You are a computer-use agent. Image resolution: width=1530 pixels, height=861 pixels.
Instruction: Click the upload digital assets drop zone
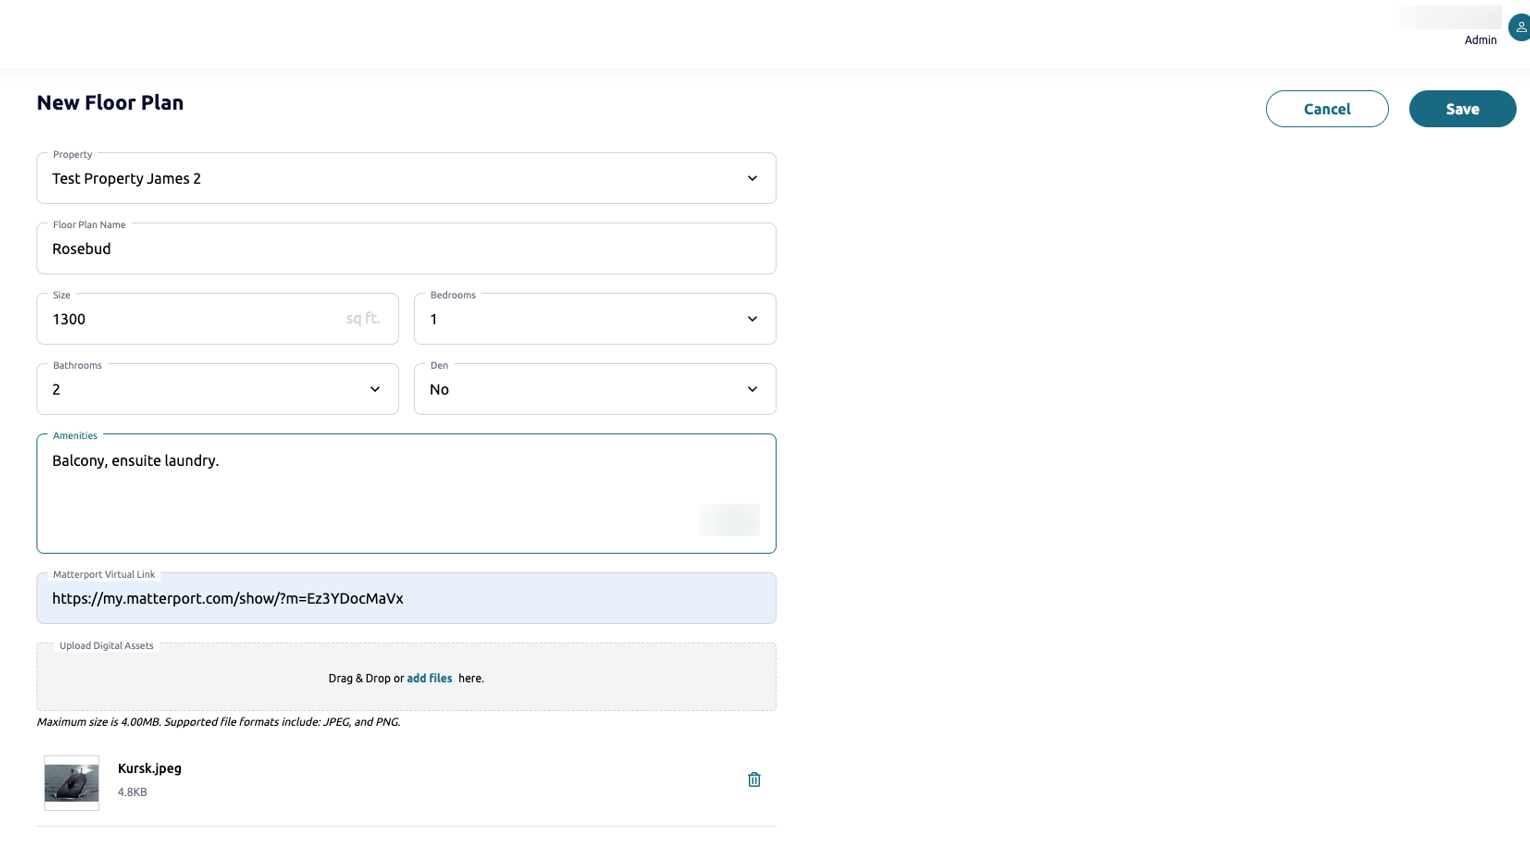coord(406,677)
